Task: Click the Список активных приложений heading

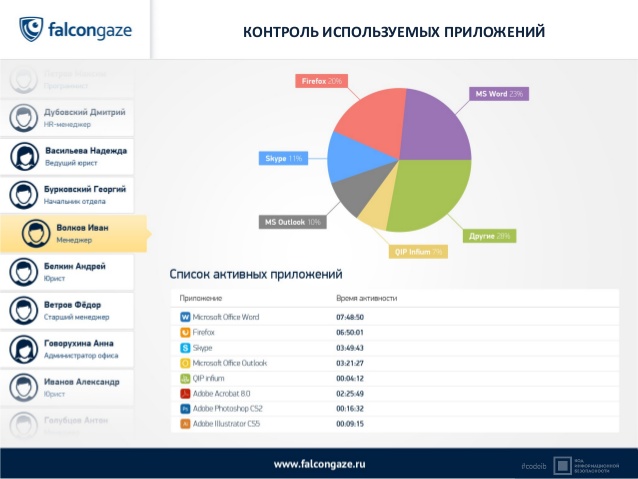Action: click(256, 274)
